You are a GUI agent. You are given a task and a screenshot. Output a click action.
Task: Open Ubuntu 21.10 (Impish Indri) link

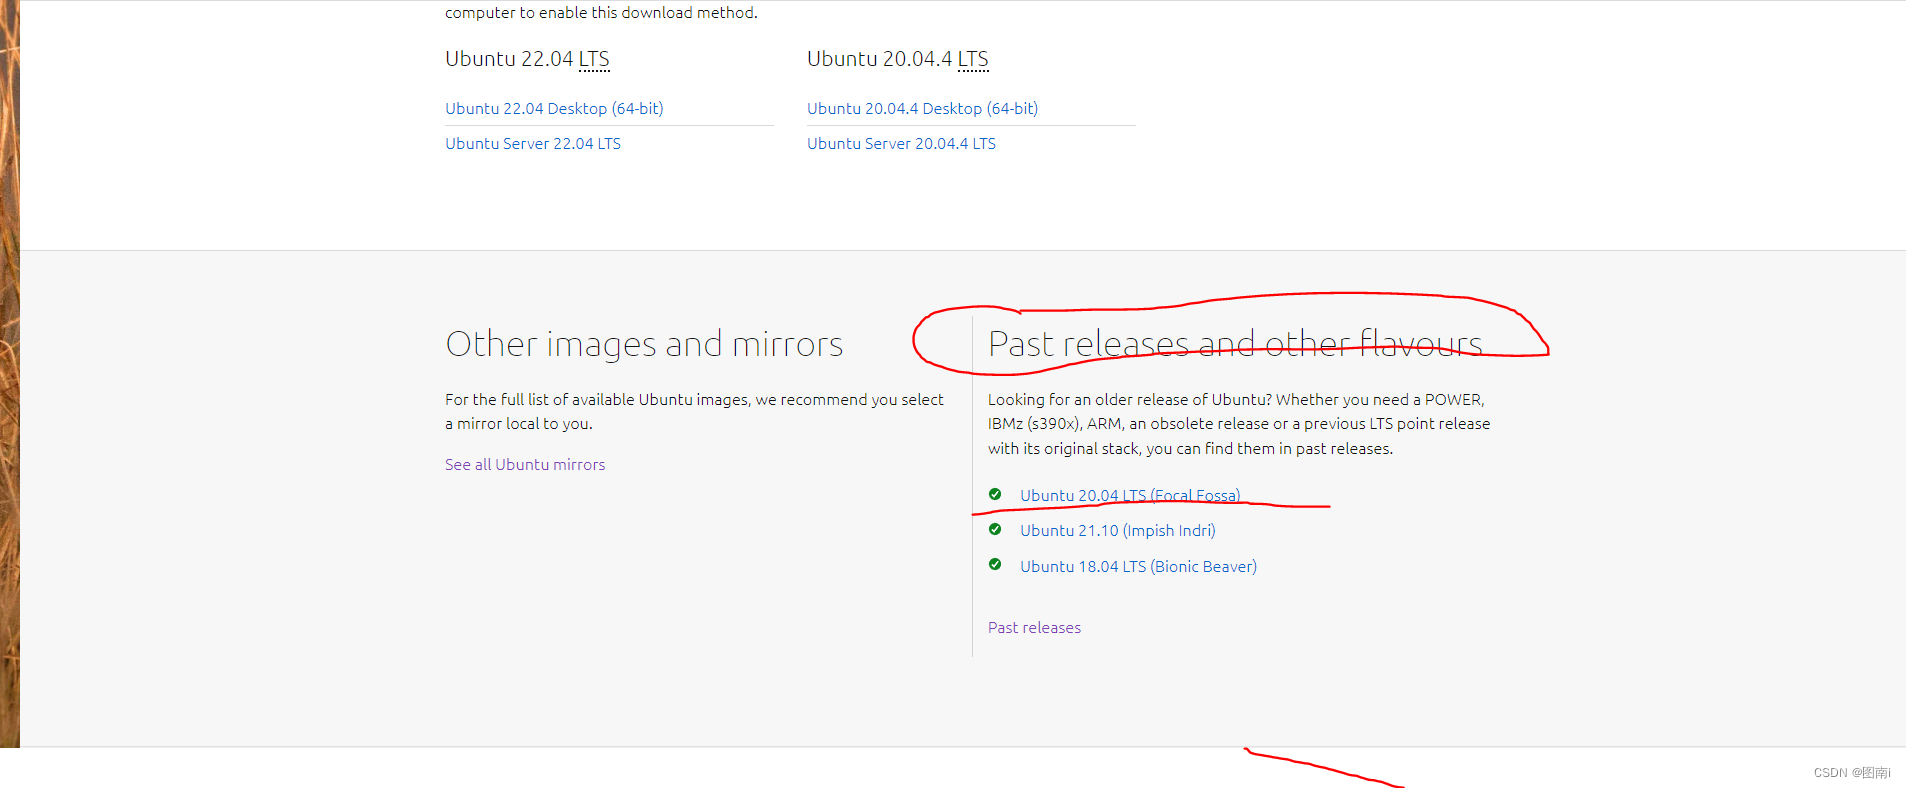pyautogui.click(x=1118, y=530)
